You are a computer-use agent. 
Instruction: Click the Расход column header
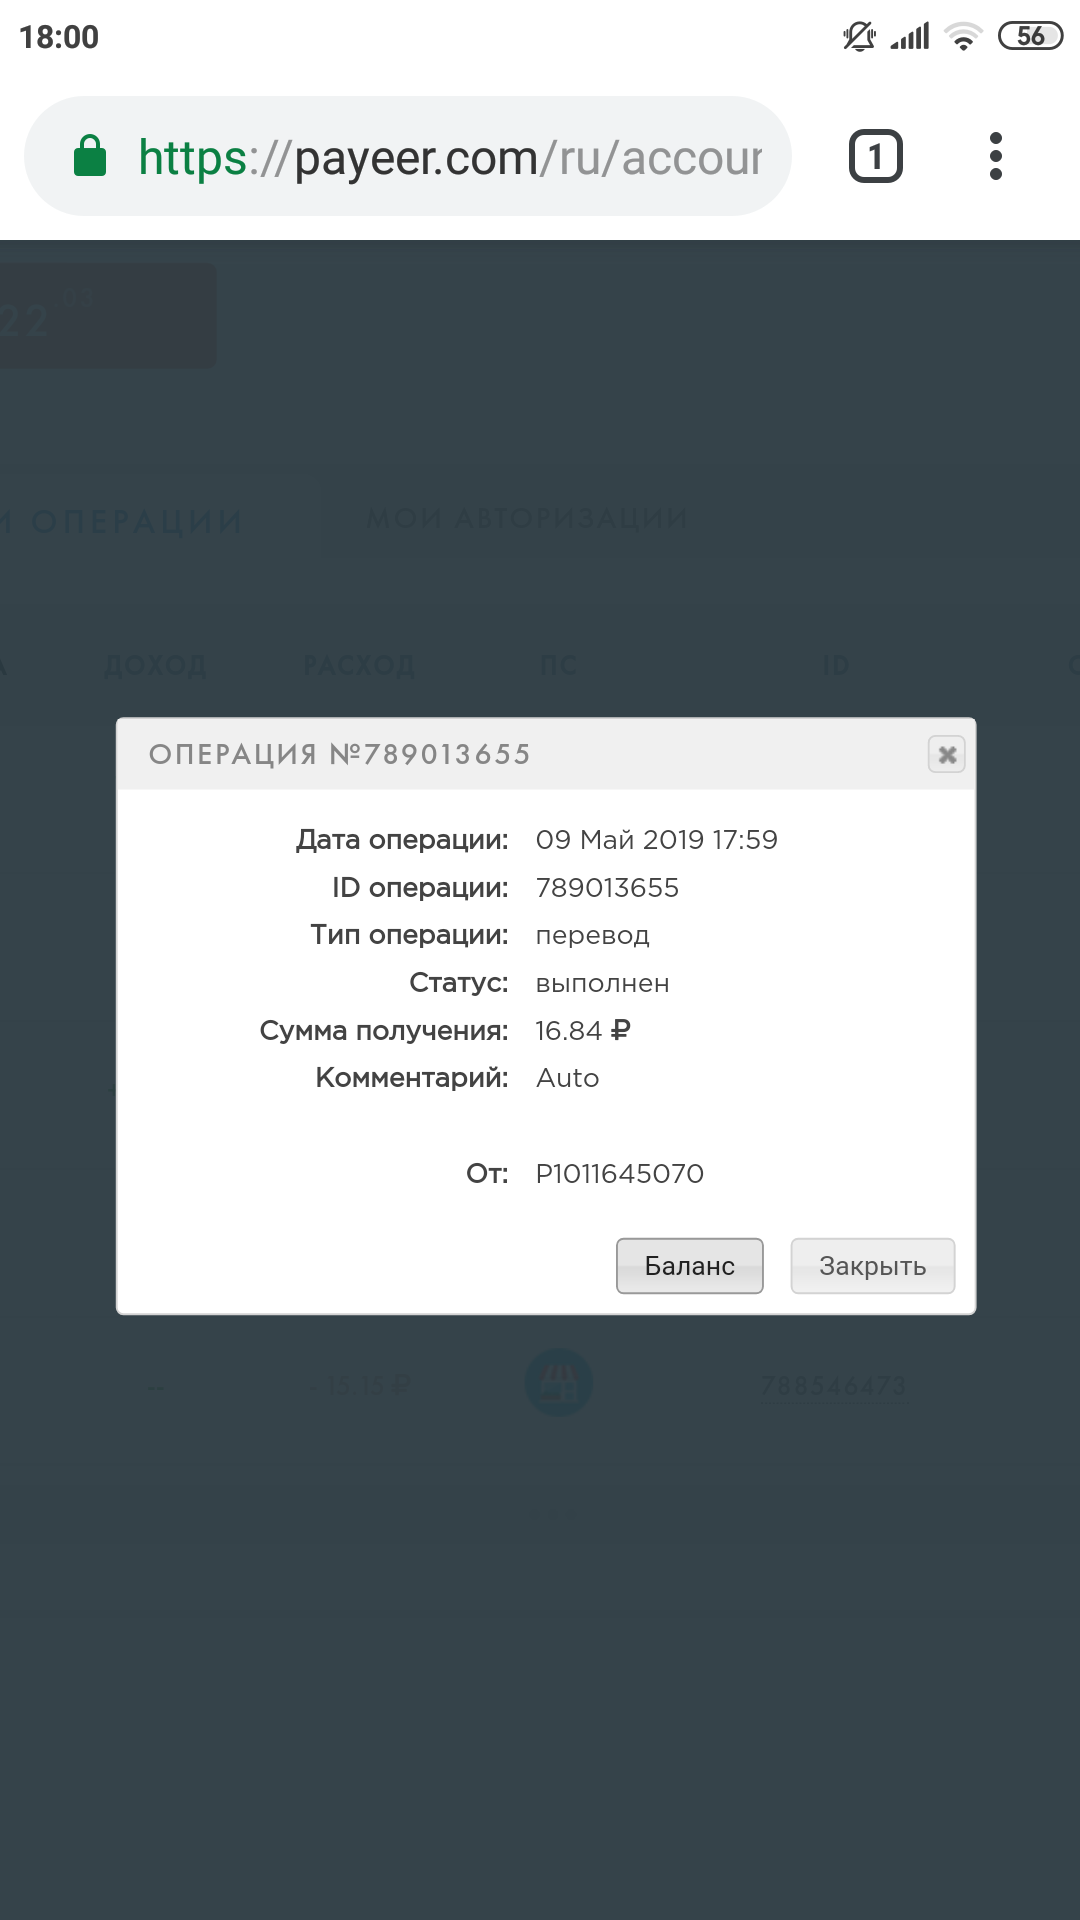[x=359, y=666]
